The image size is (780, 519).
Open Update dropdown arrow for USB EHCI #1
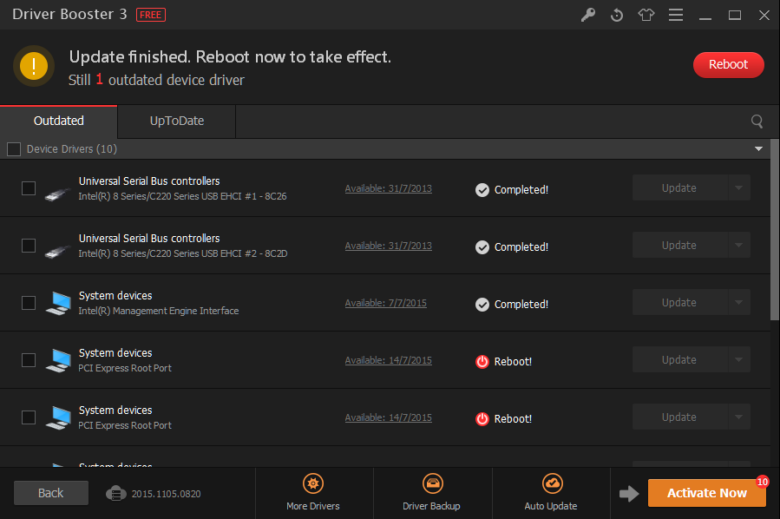739,188
